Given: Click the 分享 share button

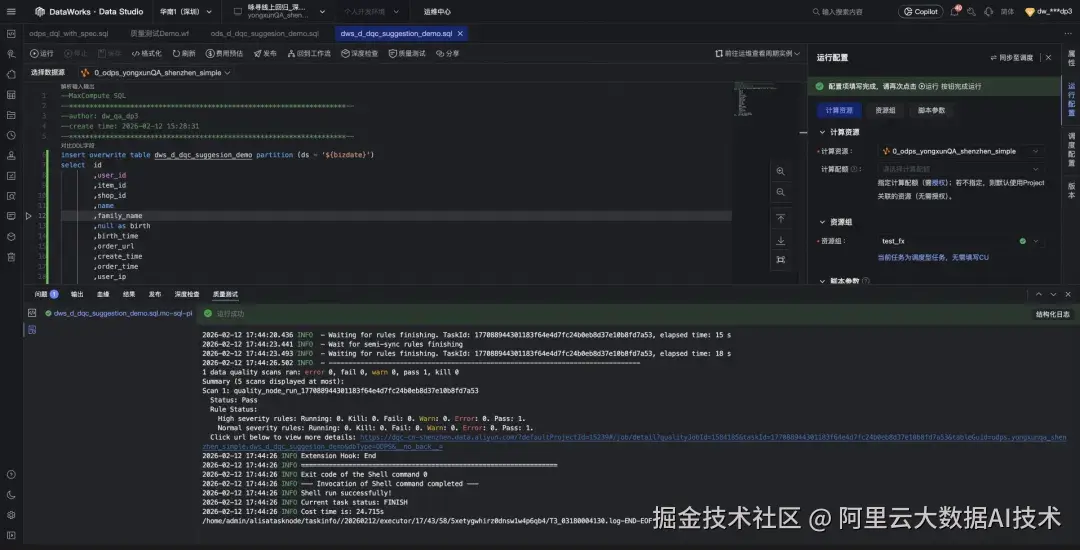Looking at the screenshot, I should pos(448,53).
